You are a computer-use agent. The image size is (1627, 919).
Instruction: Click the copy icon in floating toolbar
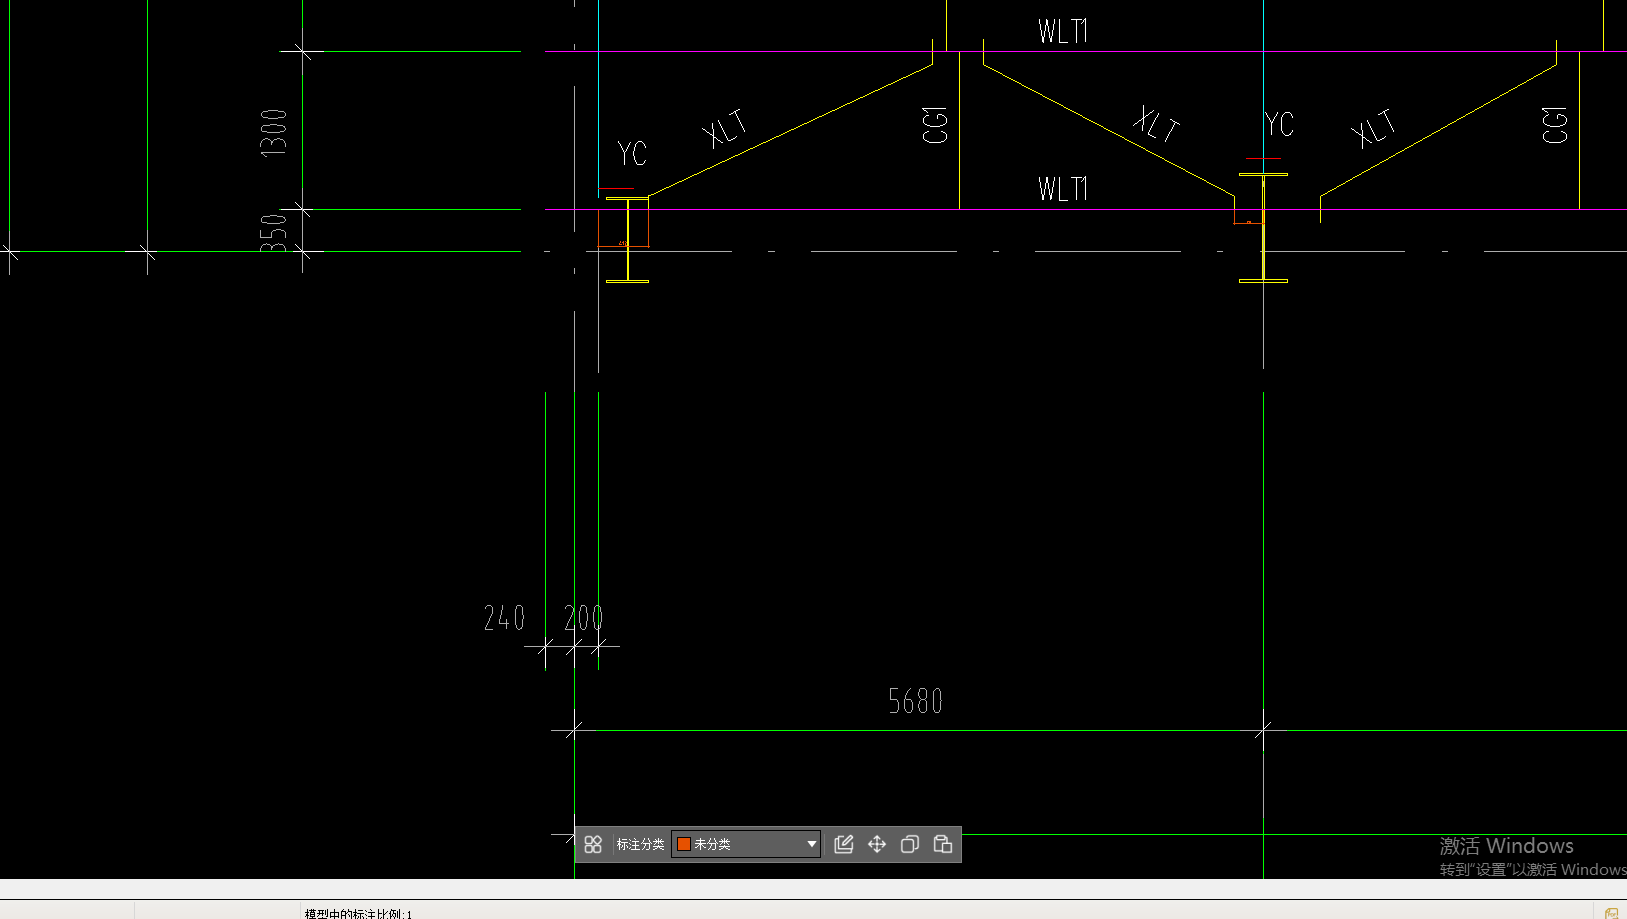click(910, 844)
